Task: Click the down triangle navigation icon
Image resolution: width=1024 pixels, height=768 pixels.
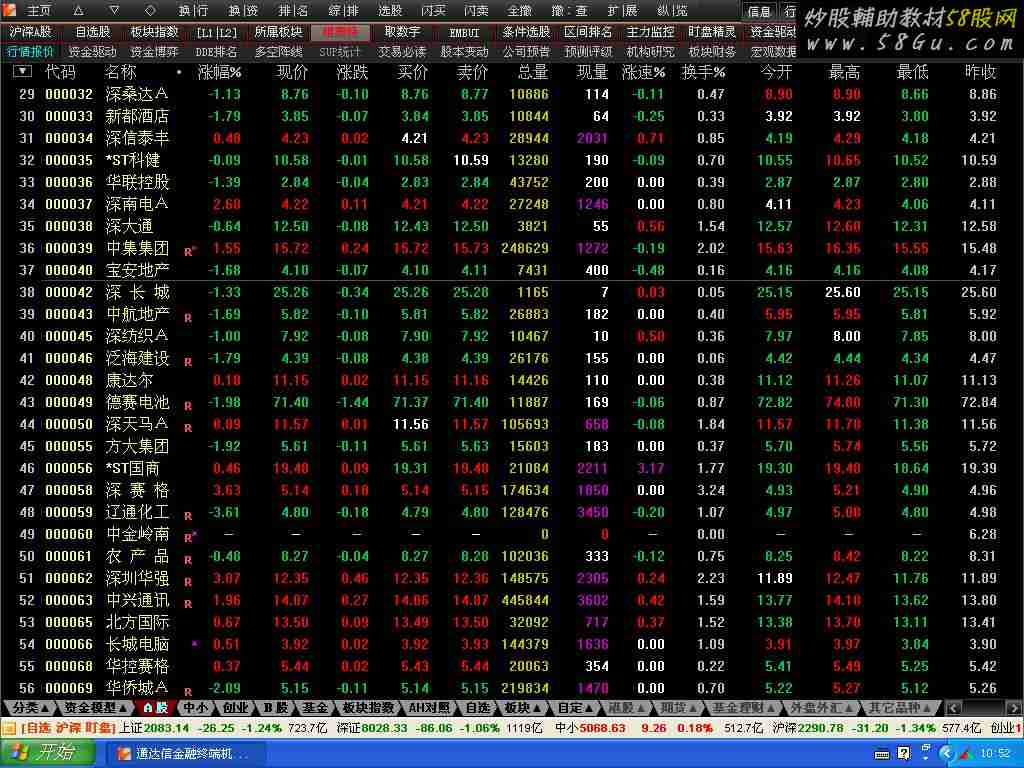Action: point(114,10)
